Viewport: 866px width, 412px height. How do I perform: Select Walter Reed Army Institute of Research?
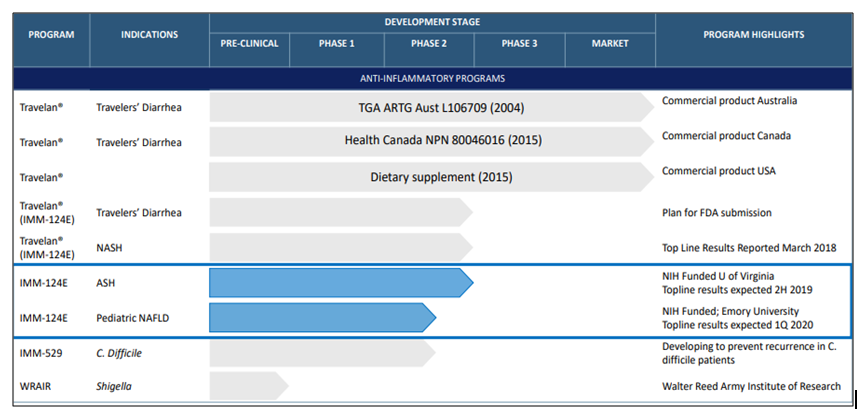[x=751, y=386]
